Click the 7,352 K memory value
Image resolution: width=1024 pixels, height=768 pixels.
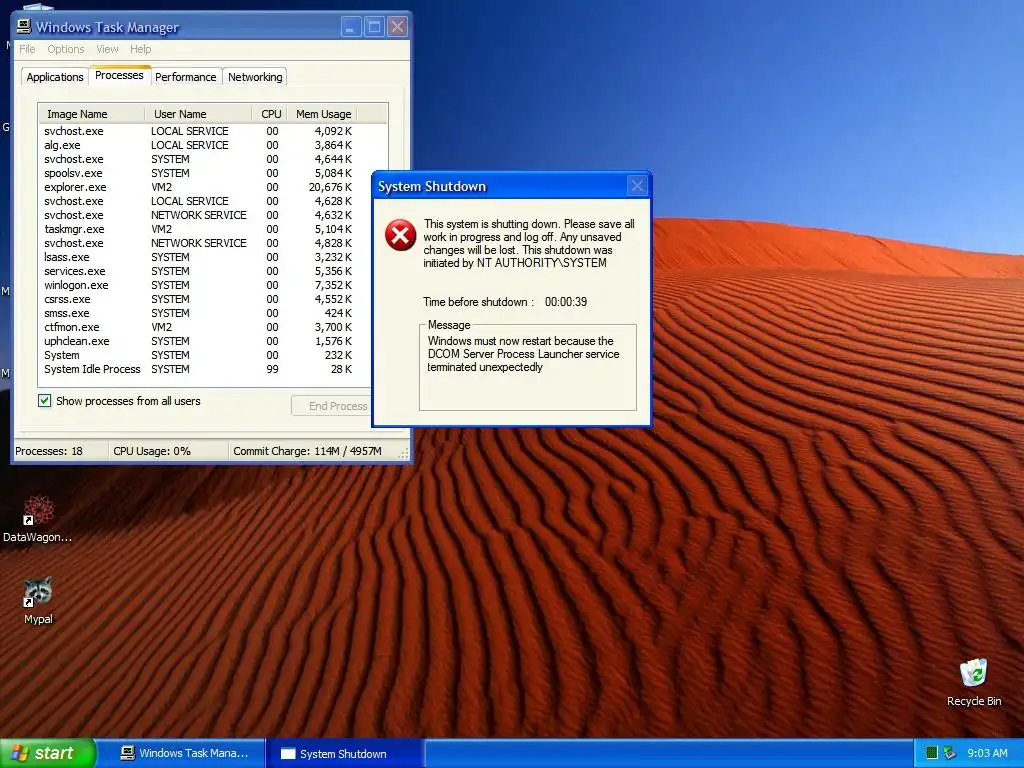333,285
